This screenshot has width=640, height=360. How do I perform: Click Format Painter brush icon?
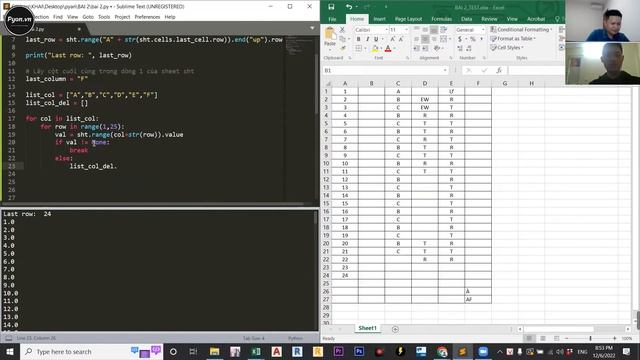pos(342,48)
